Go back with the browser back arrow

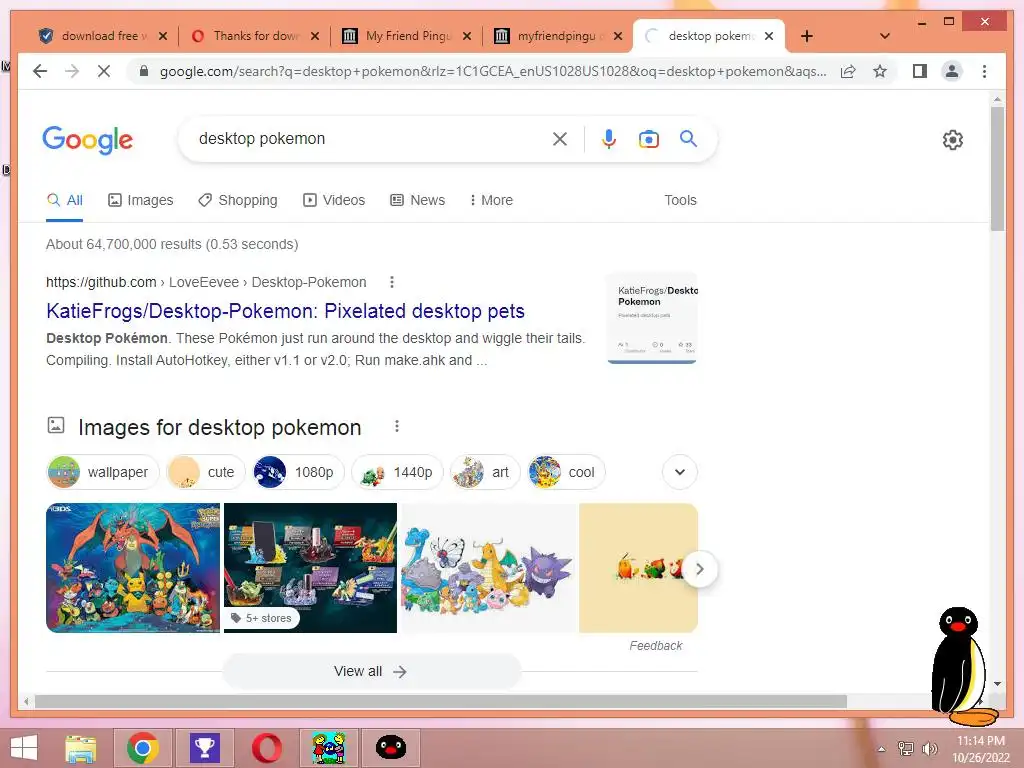pyautogui.click(x=40, y=71)
